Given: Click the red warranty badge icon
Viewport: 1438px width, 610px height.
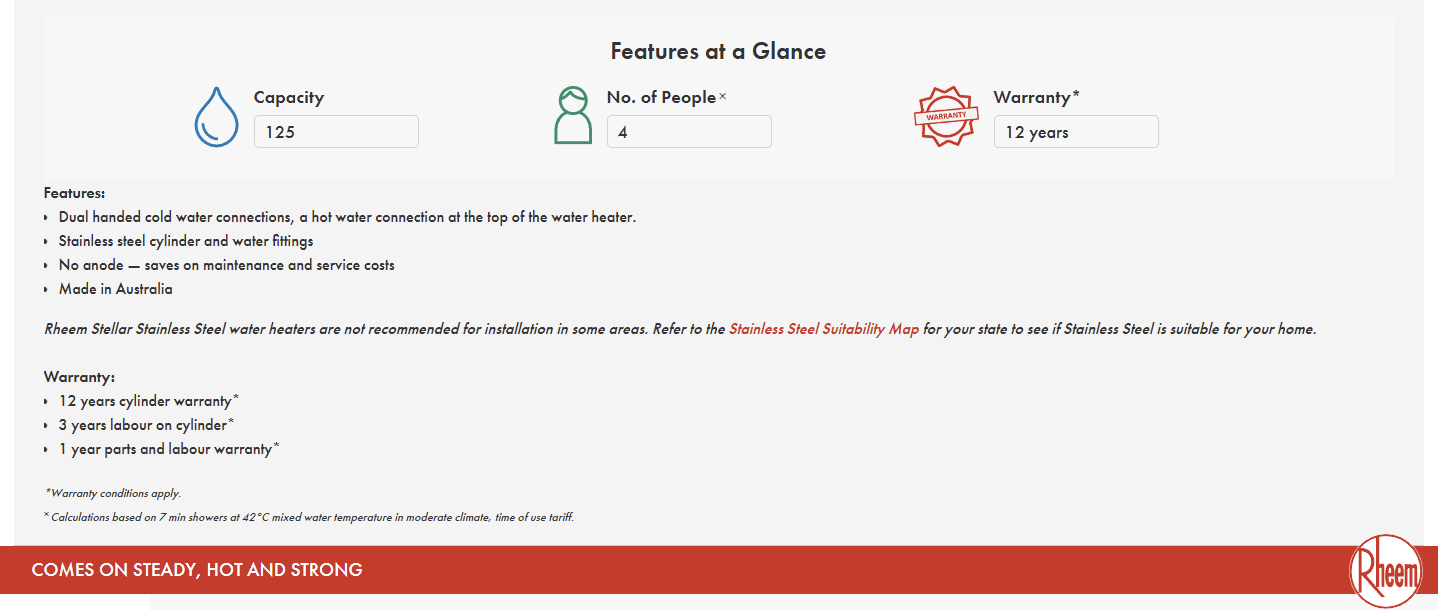Looking at the screenshot, I should coord(946,117).
